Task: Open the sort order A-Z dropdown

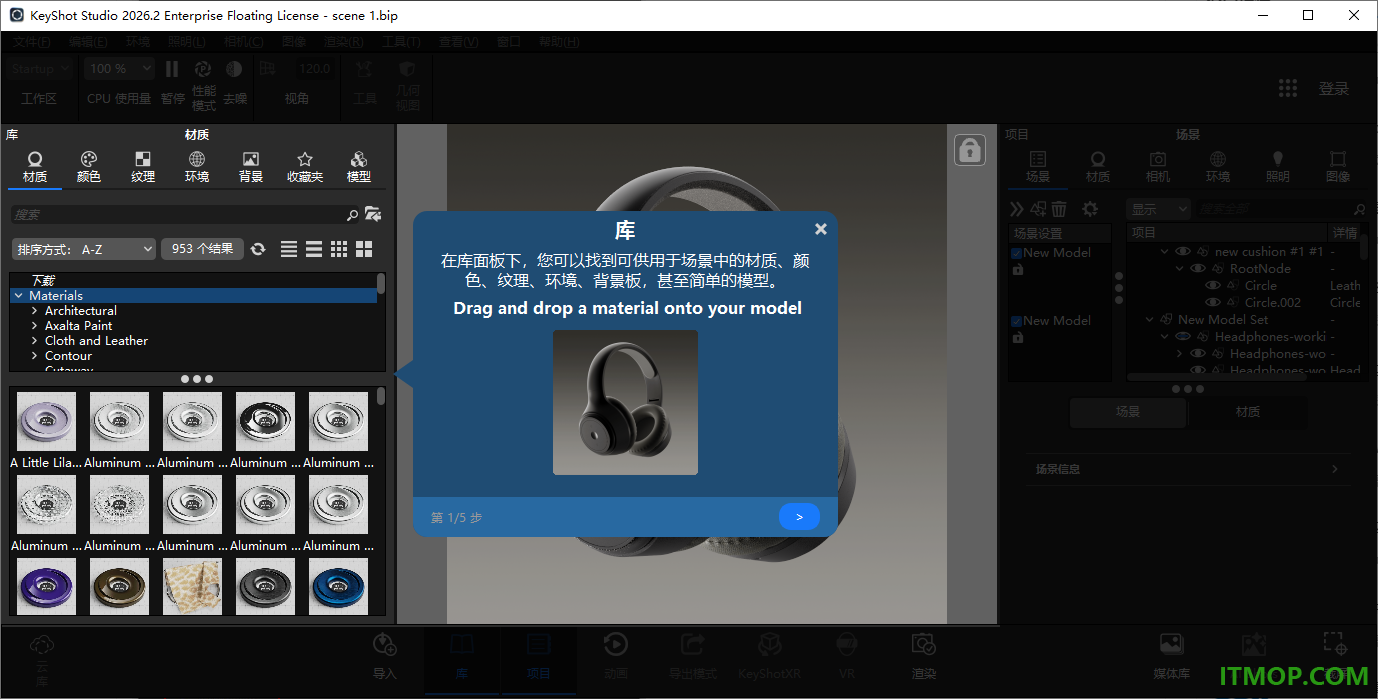Action: 84,249
